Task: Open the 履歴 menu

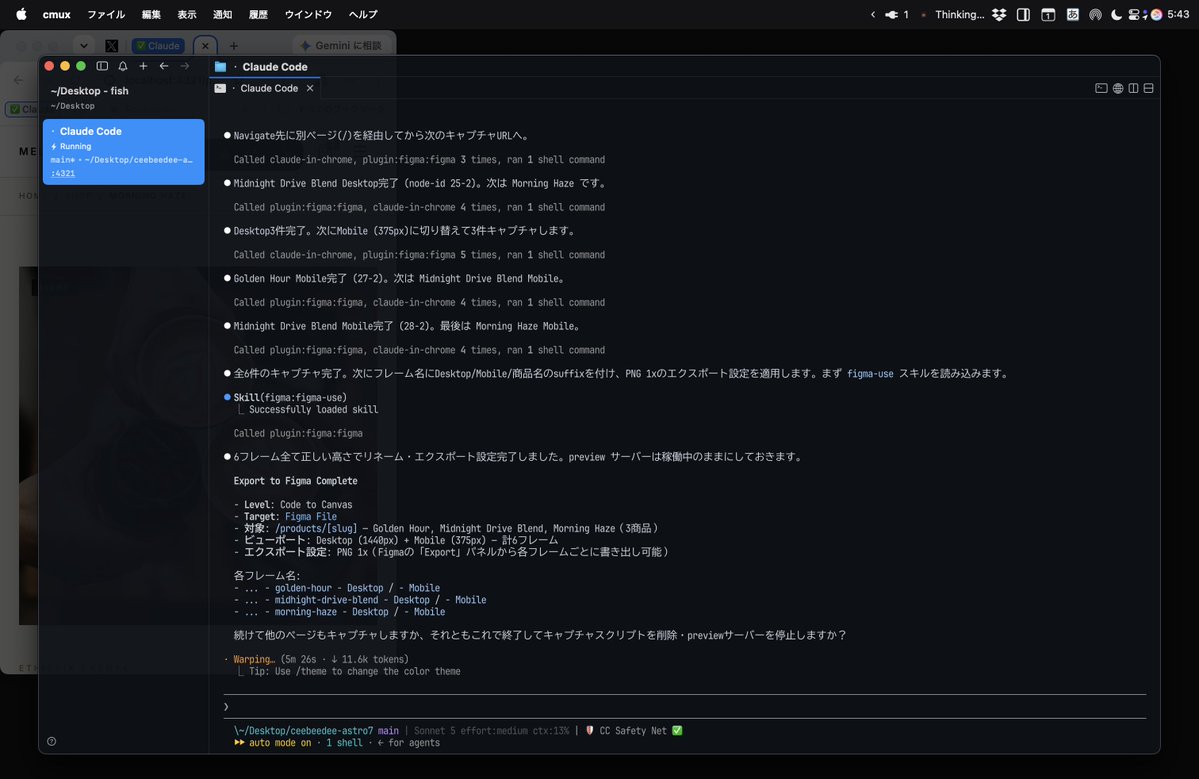Action: coord(258,14)
